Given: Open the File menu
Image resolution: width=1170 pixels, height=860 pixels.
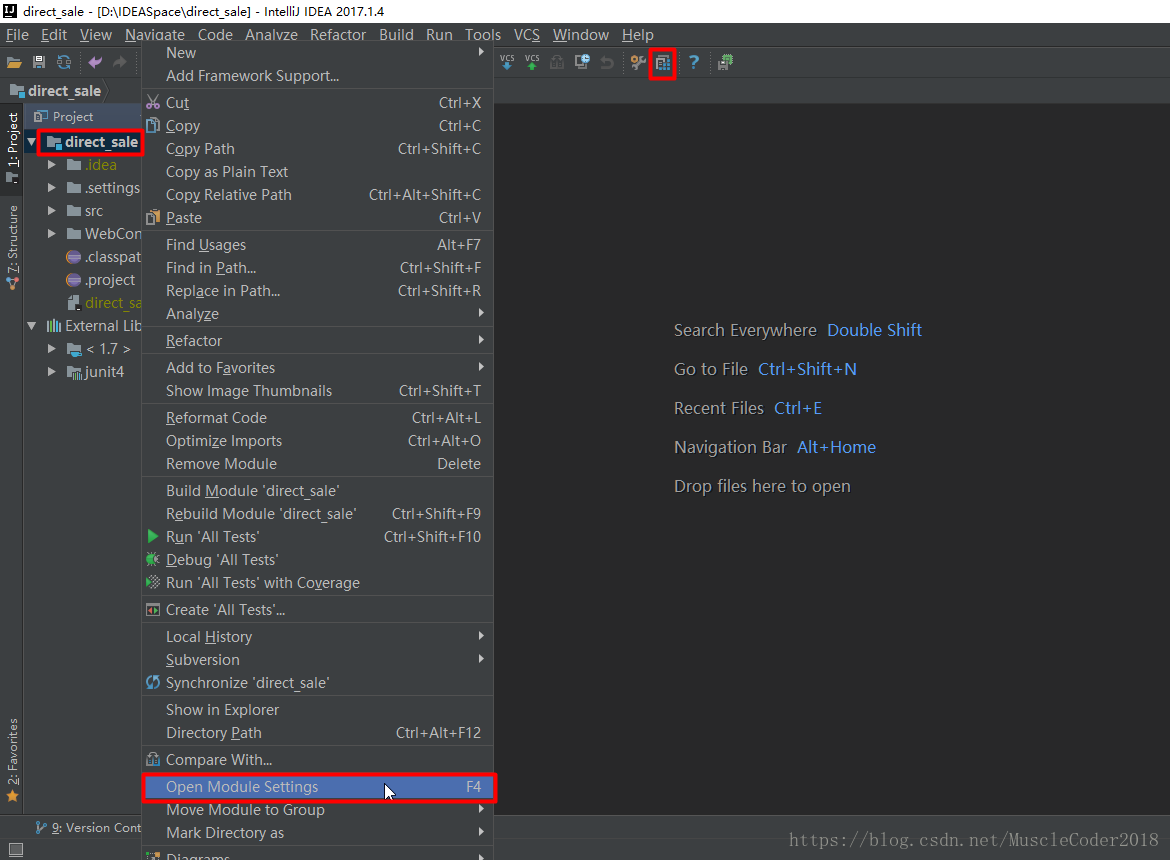Looking at the screenshot, I should (x=17, y=35).
